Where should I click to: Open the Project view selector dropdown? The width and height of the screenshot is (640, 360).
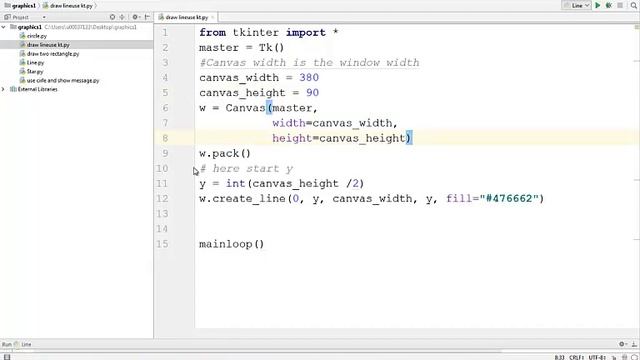pos(44,18)
